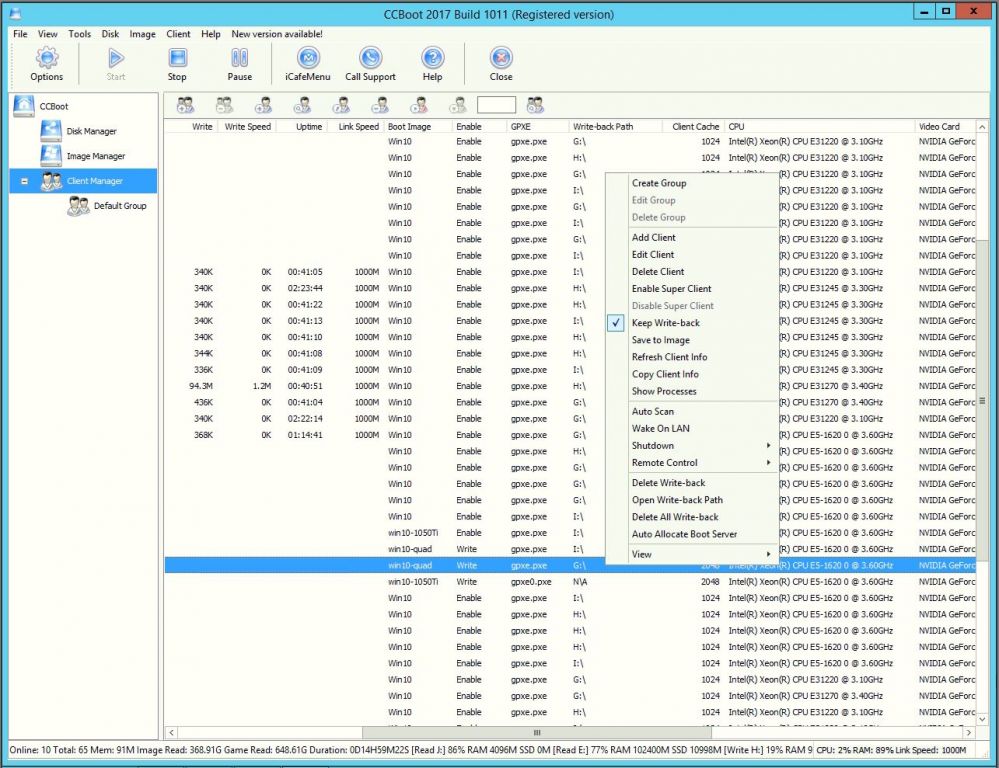Click the delete client minus icon
Screen dimensions: 999x768
click(380, 105)
